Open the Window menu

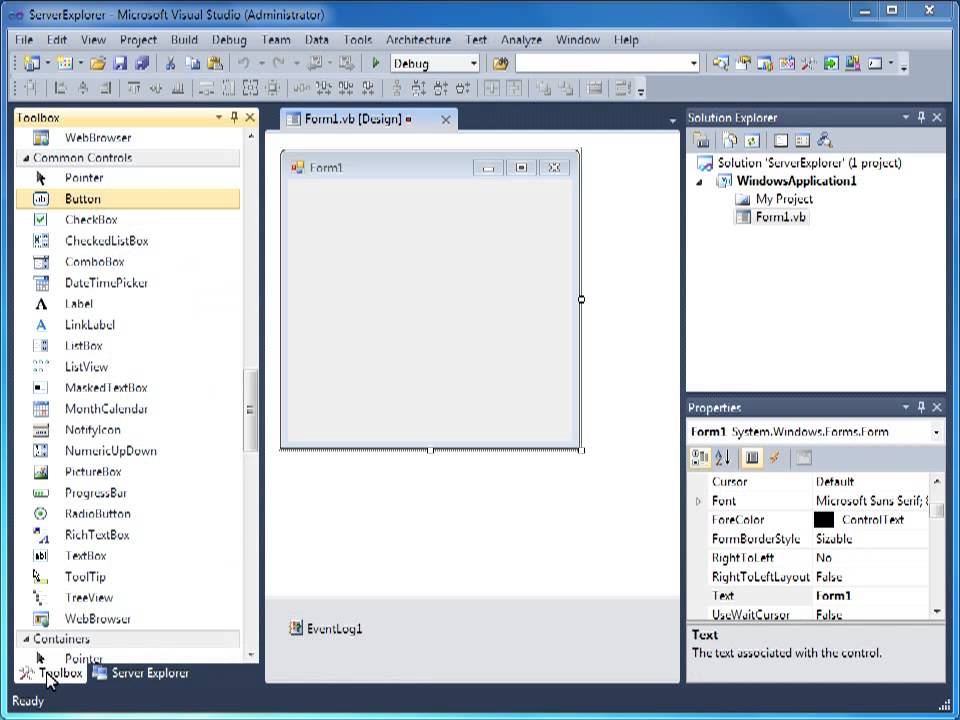click(577, 40)
